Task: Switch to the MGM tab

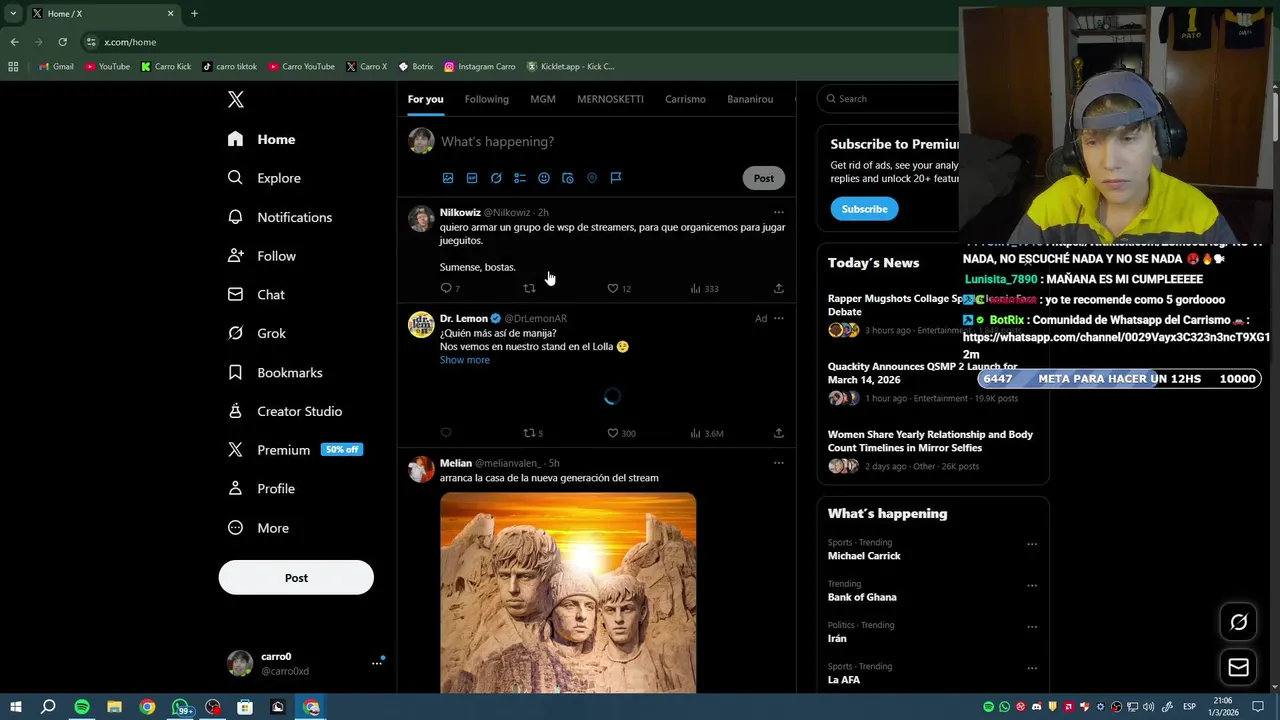Action: coord(543,99)
